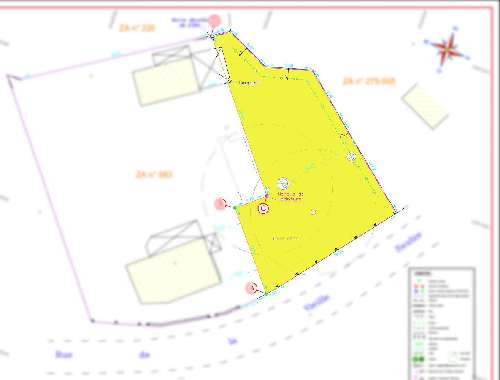Click the blue symbol on the parcel's east boundary
Viewport: 500px width, 380px height.
[351, 156]
